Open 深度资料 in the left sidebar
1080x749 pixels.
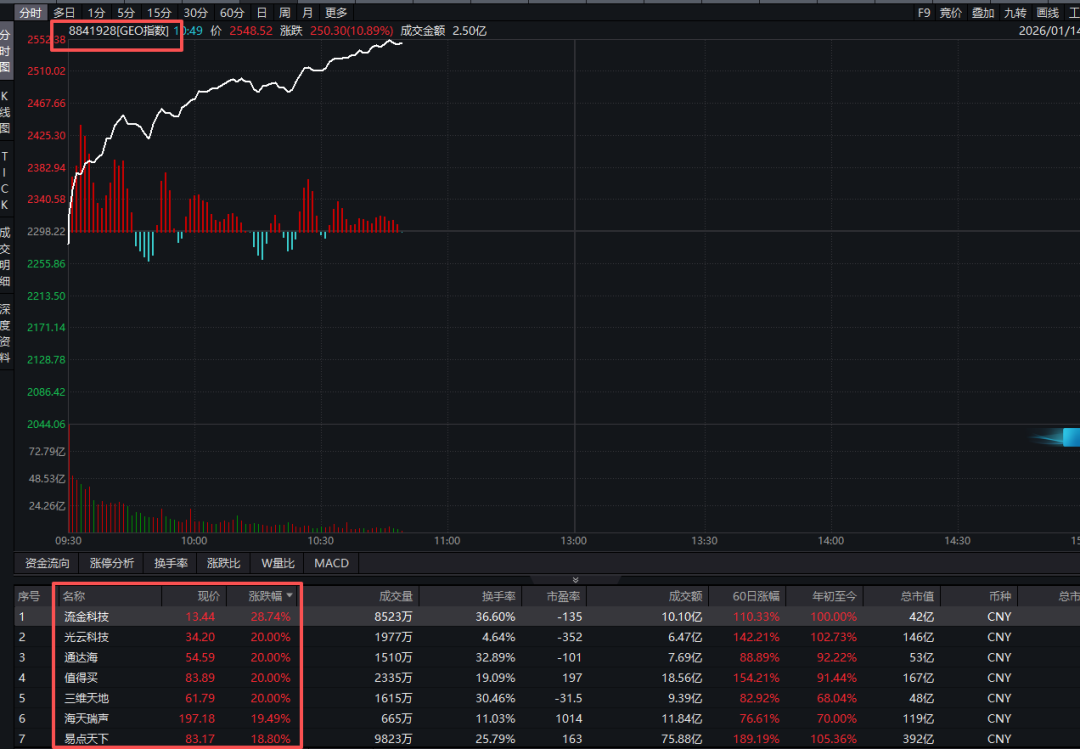pyautogui.click(x=6, y=333)
